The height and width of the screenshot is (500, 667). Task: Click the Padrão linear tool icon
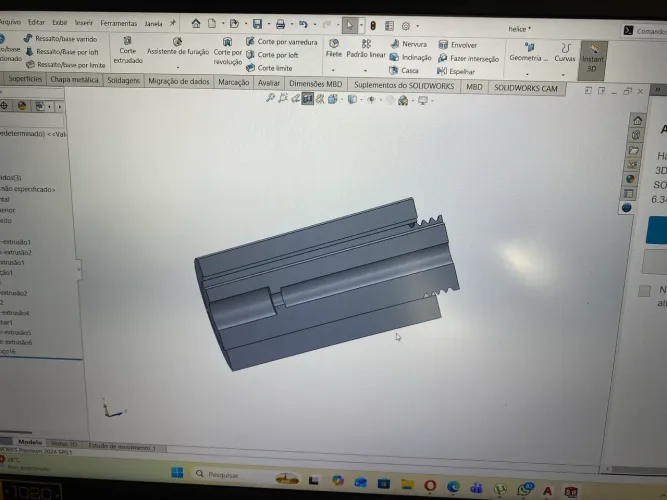coord(366,49)
